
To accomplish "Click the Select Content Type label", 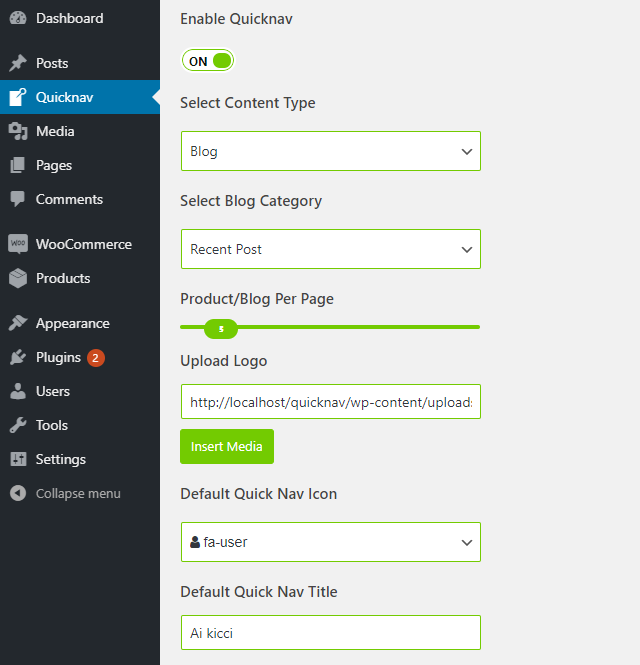I will 248,103.
